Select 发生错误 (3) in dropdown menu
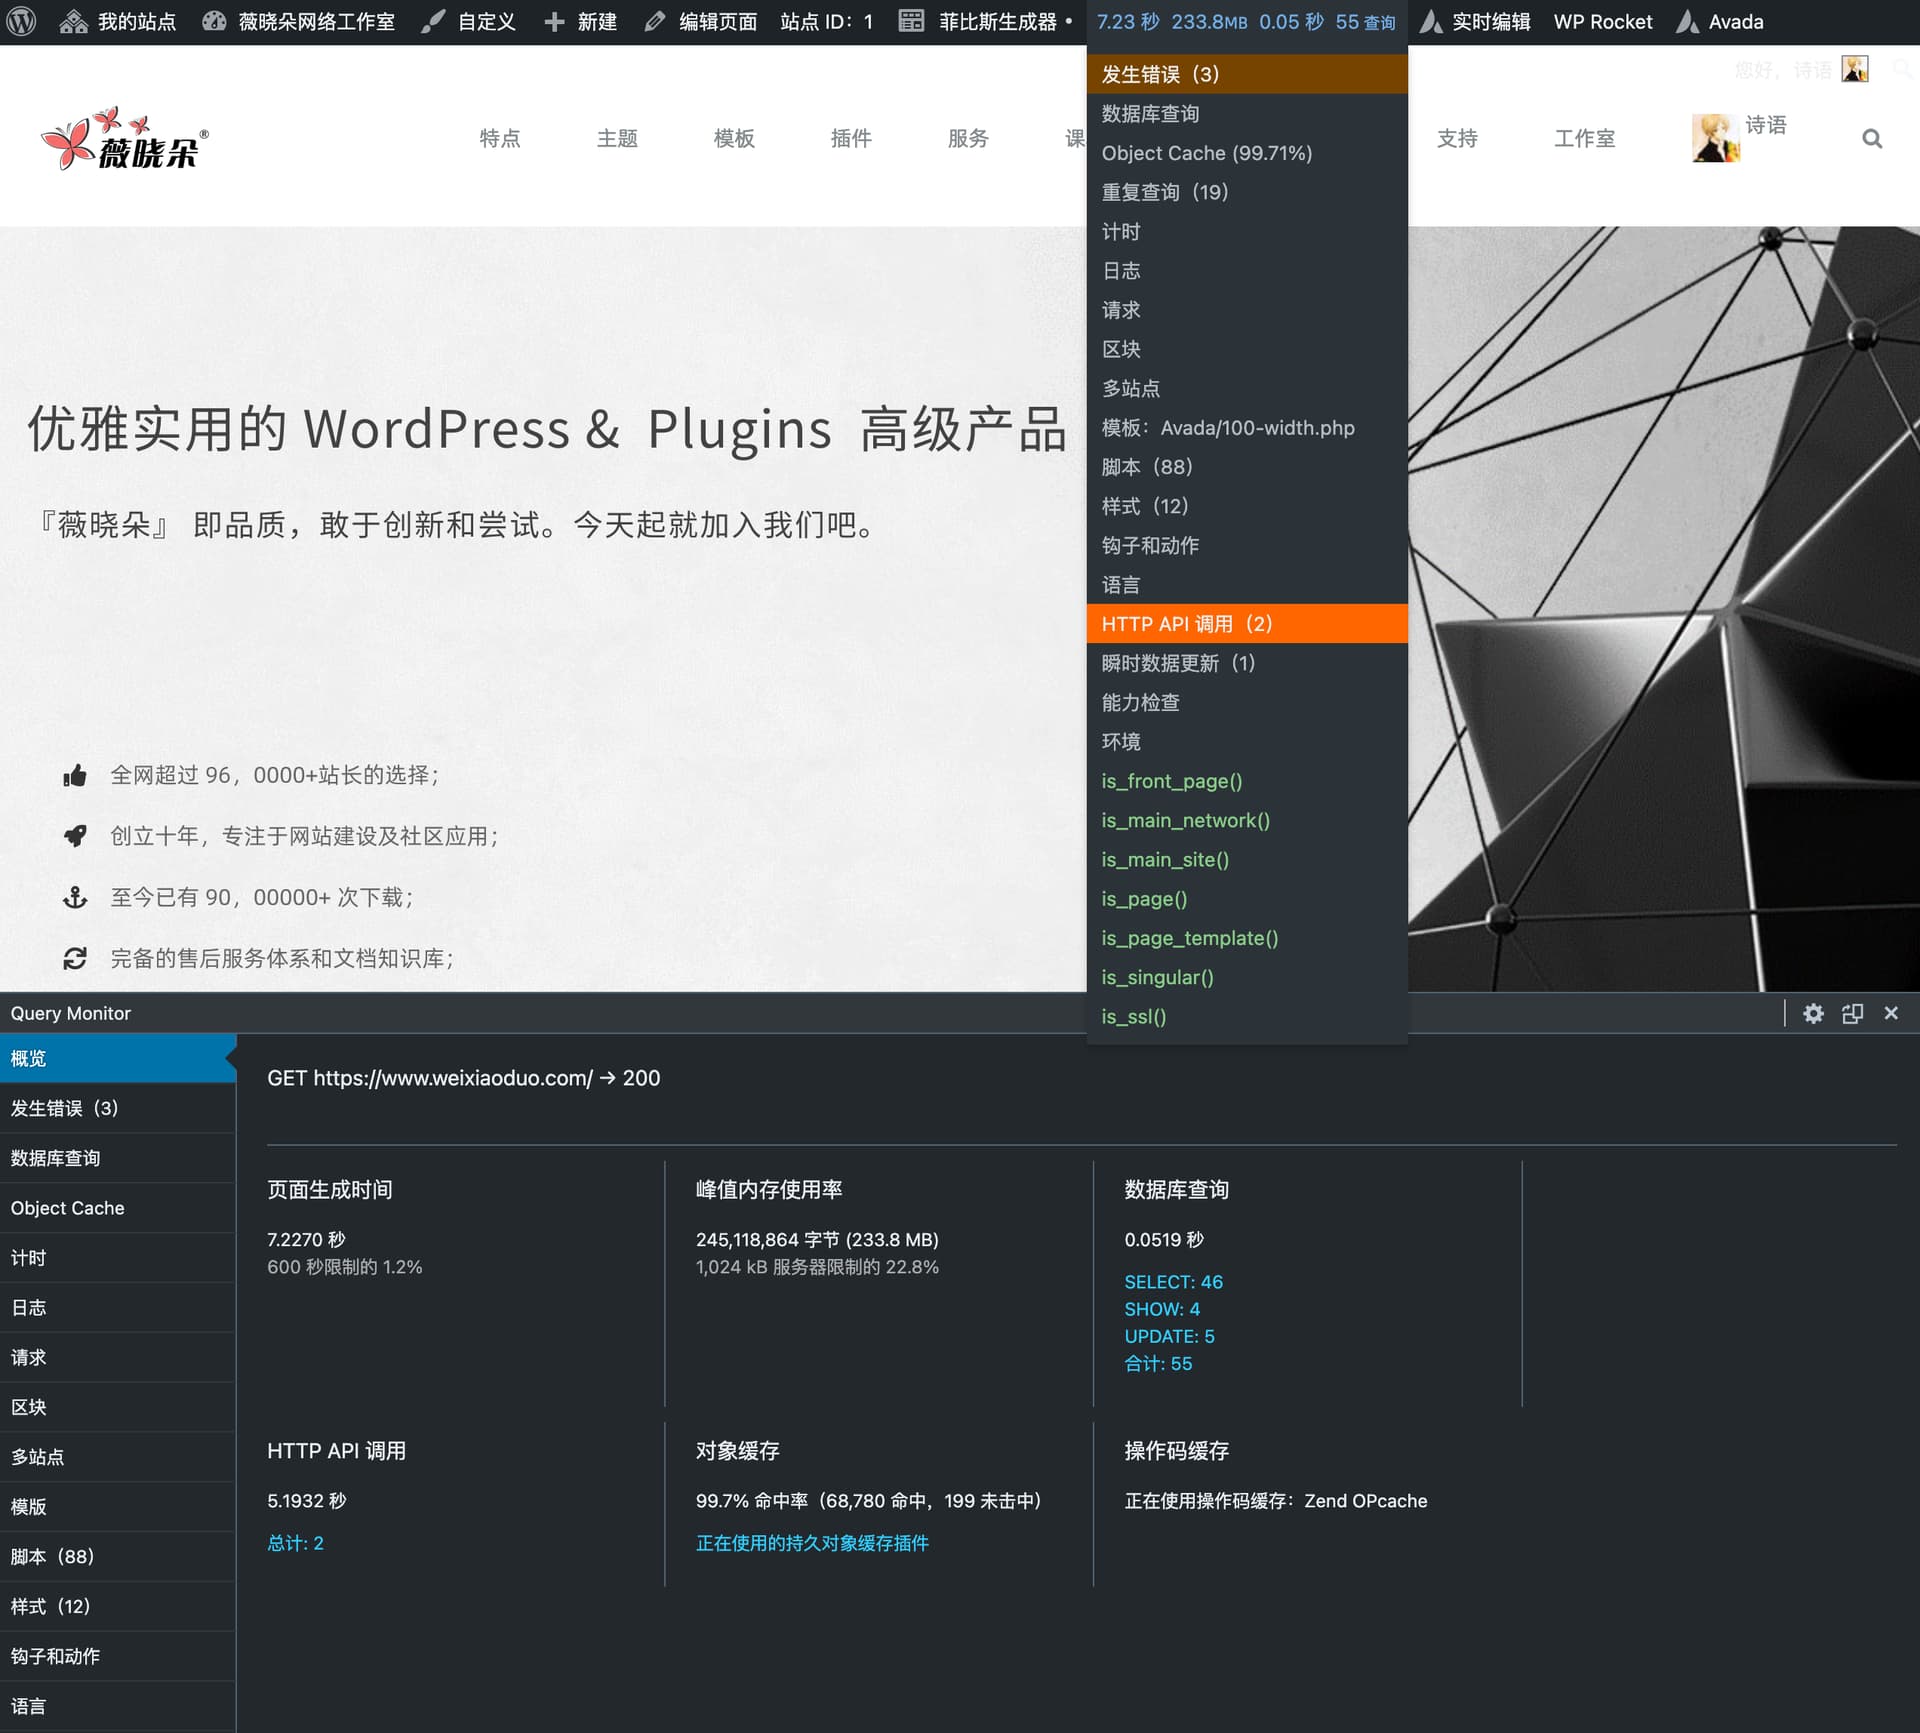This screenshot has height=1733, width=1920. pyautogui.click(x=1160, y=74)
